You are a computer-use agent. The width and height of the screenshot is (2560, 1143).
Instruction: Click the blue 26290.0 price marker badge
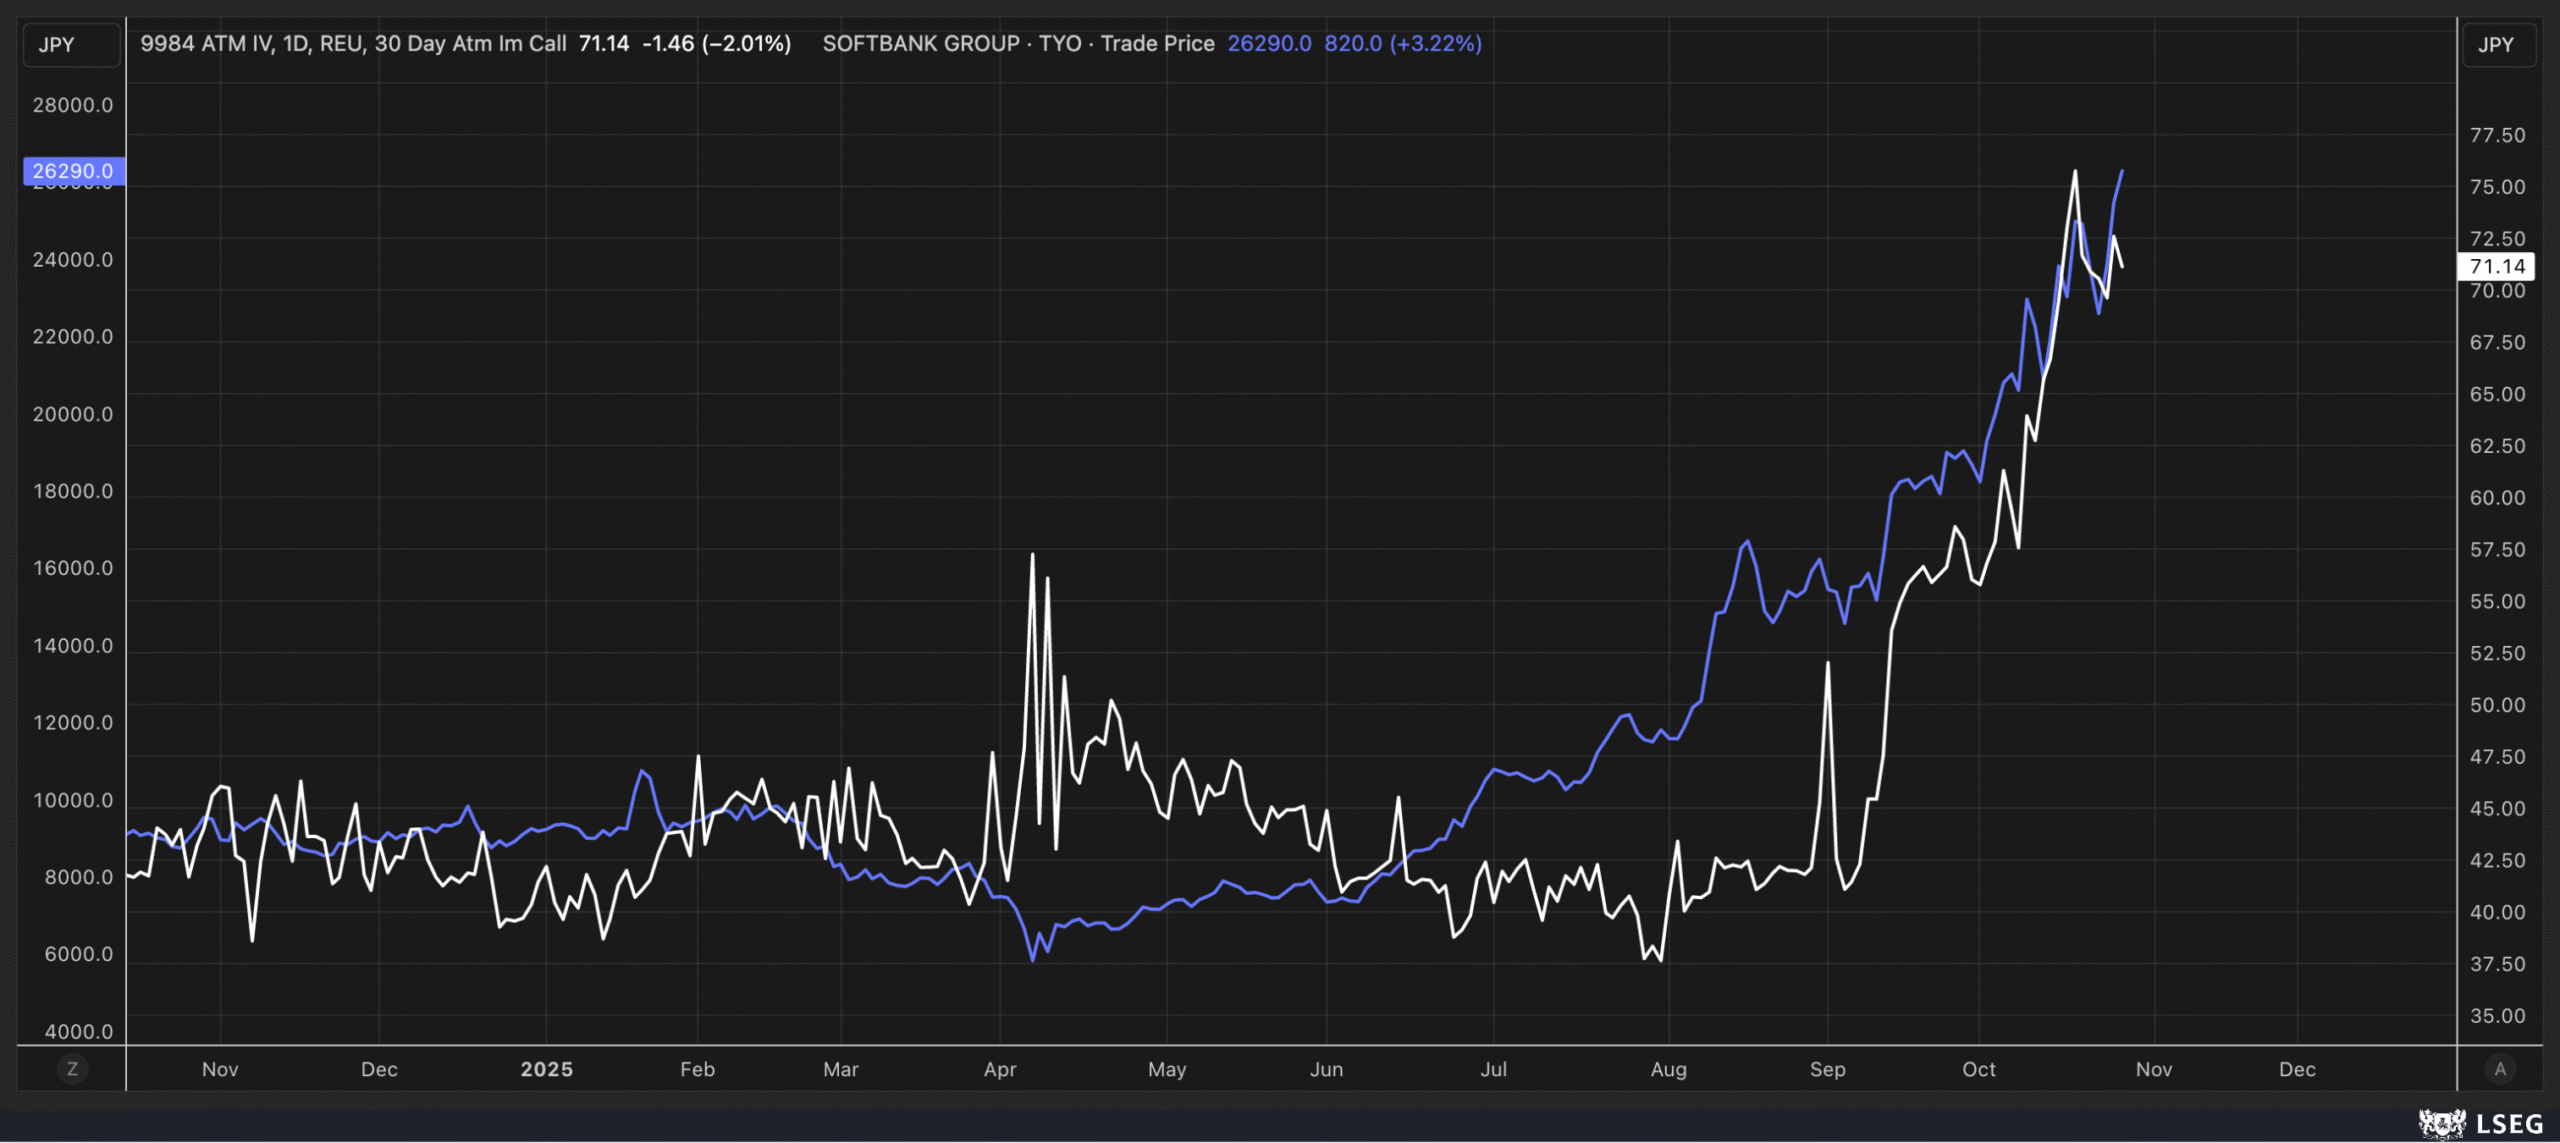click(x=74, y=171)
